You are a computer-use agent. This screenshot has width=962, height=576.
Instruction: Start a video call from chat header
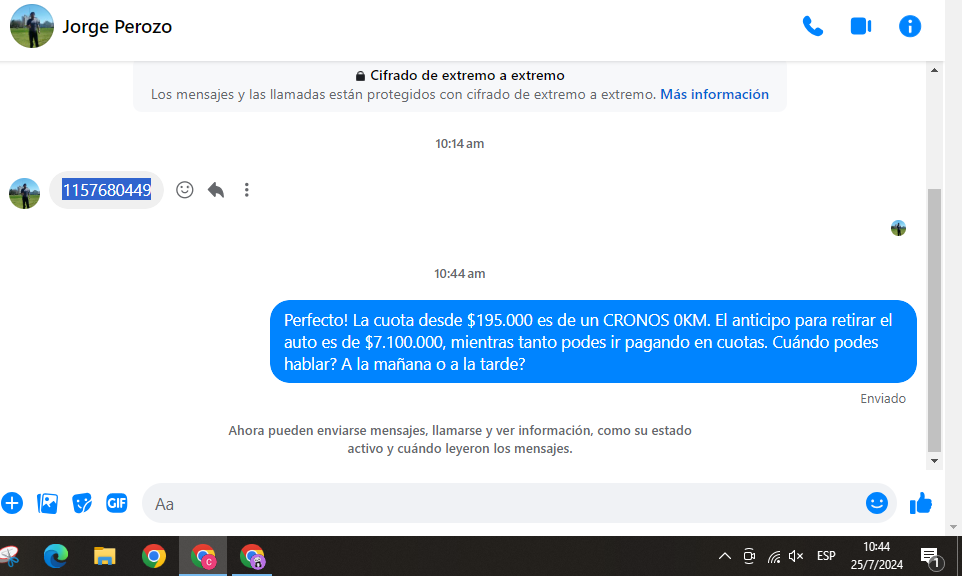click(860, 27)
